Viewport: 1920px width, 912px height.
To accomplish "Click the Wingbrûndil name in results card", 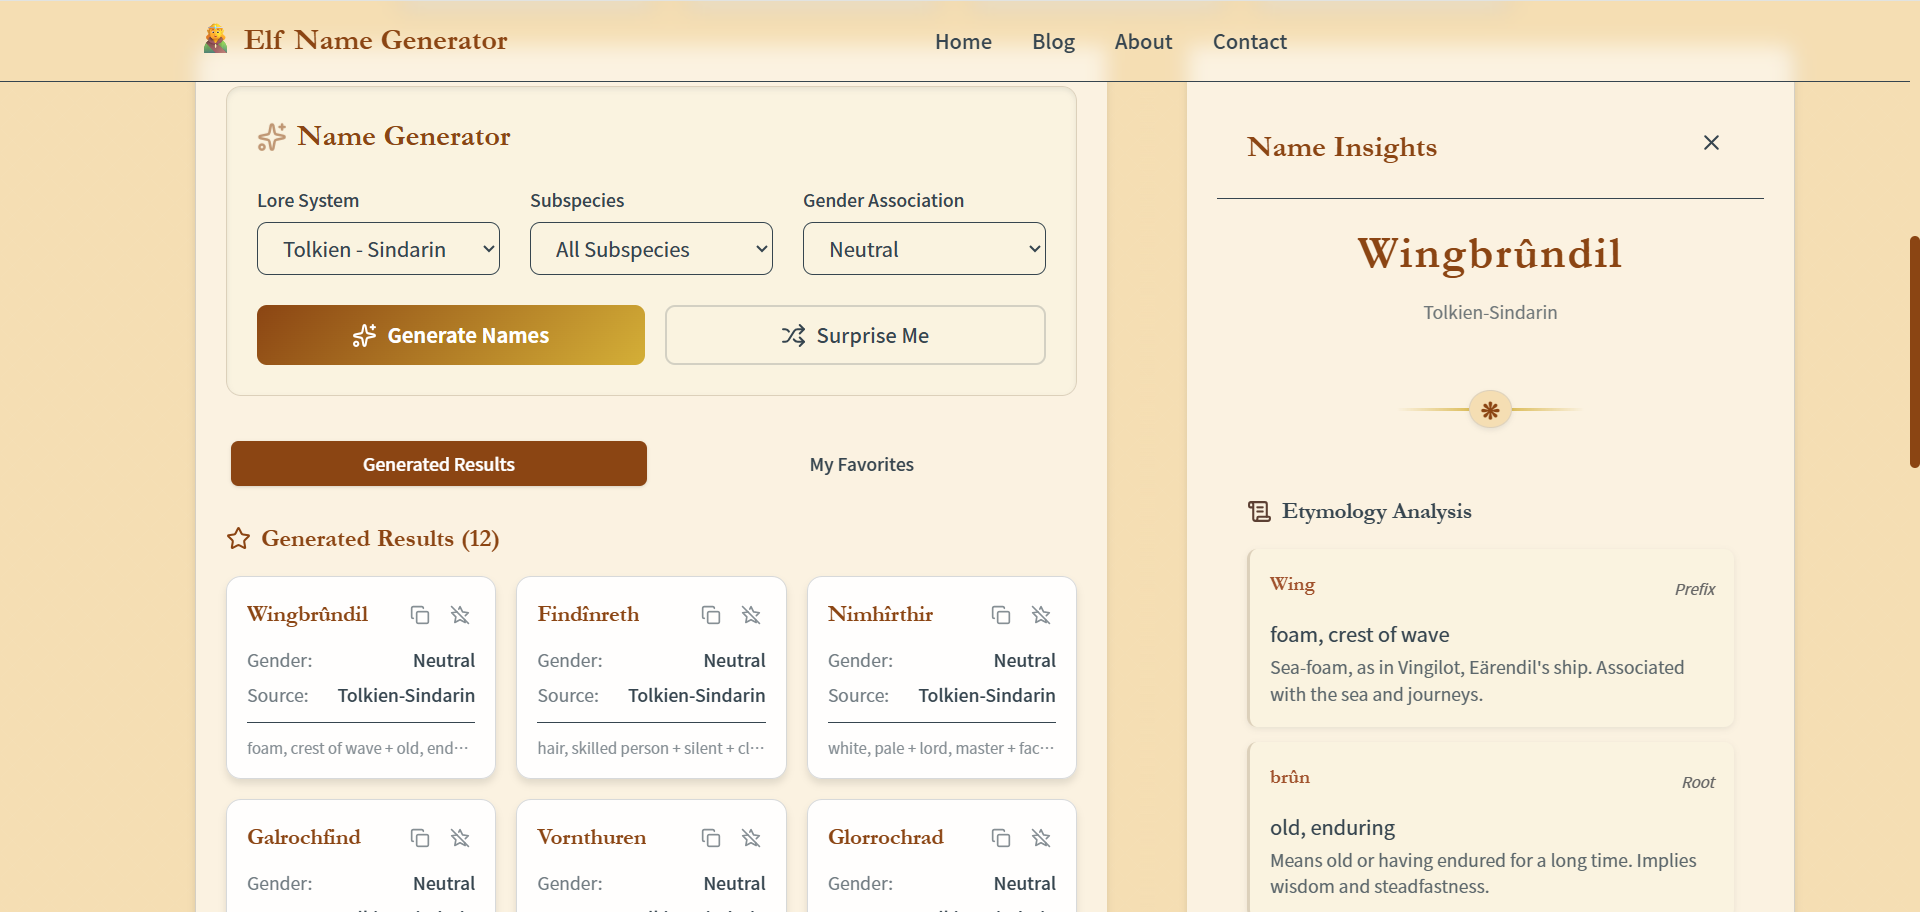I will pos(307,614).
